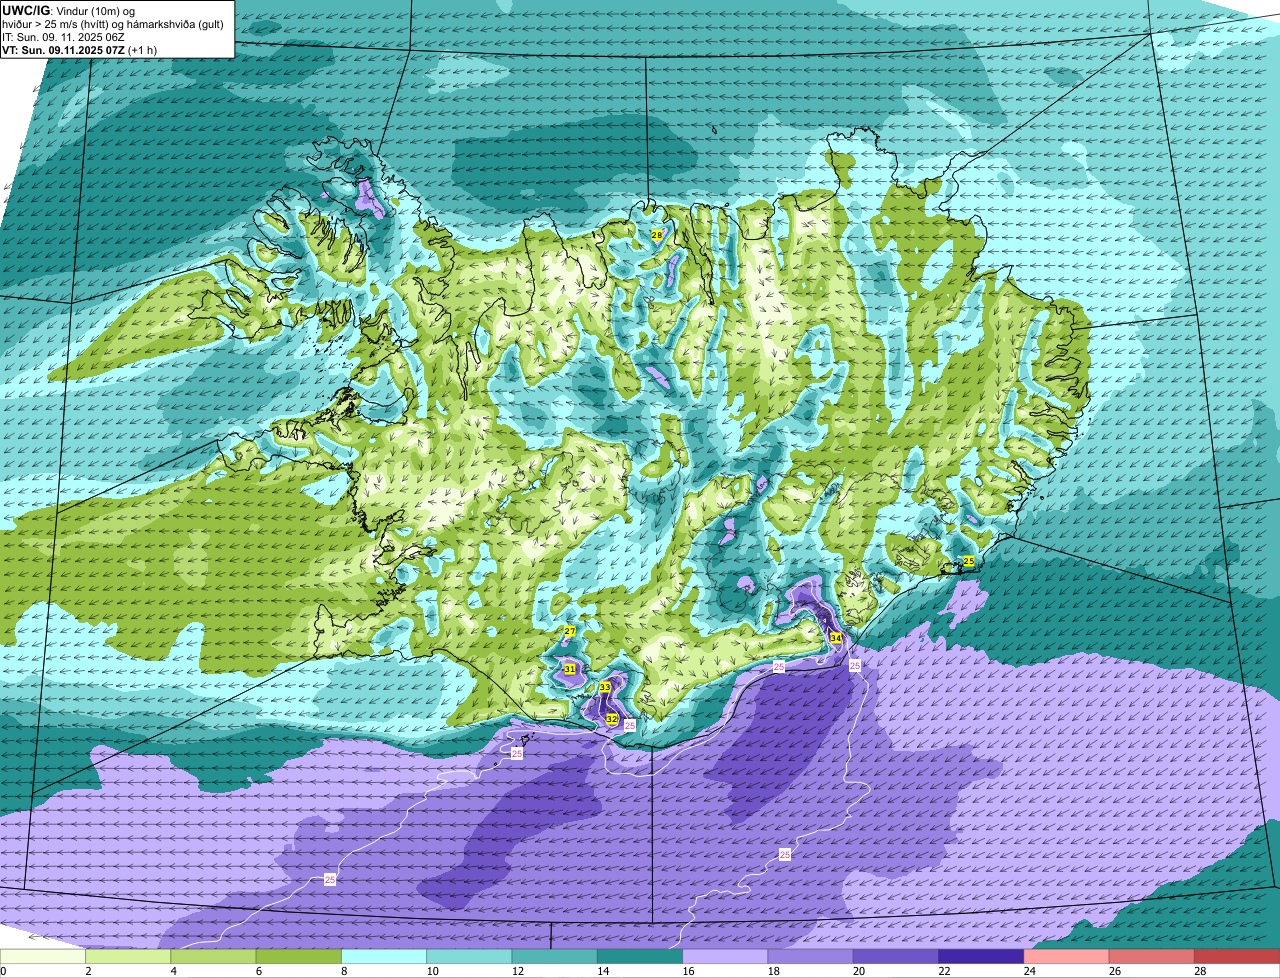The height and width of the screenshot is (978, 1280).
Task: Click legend scale number 22
Action: pos(944,971)
